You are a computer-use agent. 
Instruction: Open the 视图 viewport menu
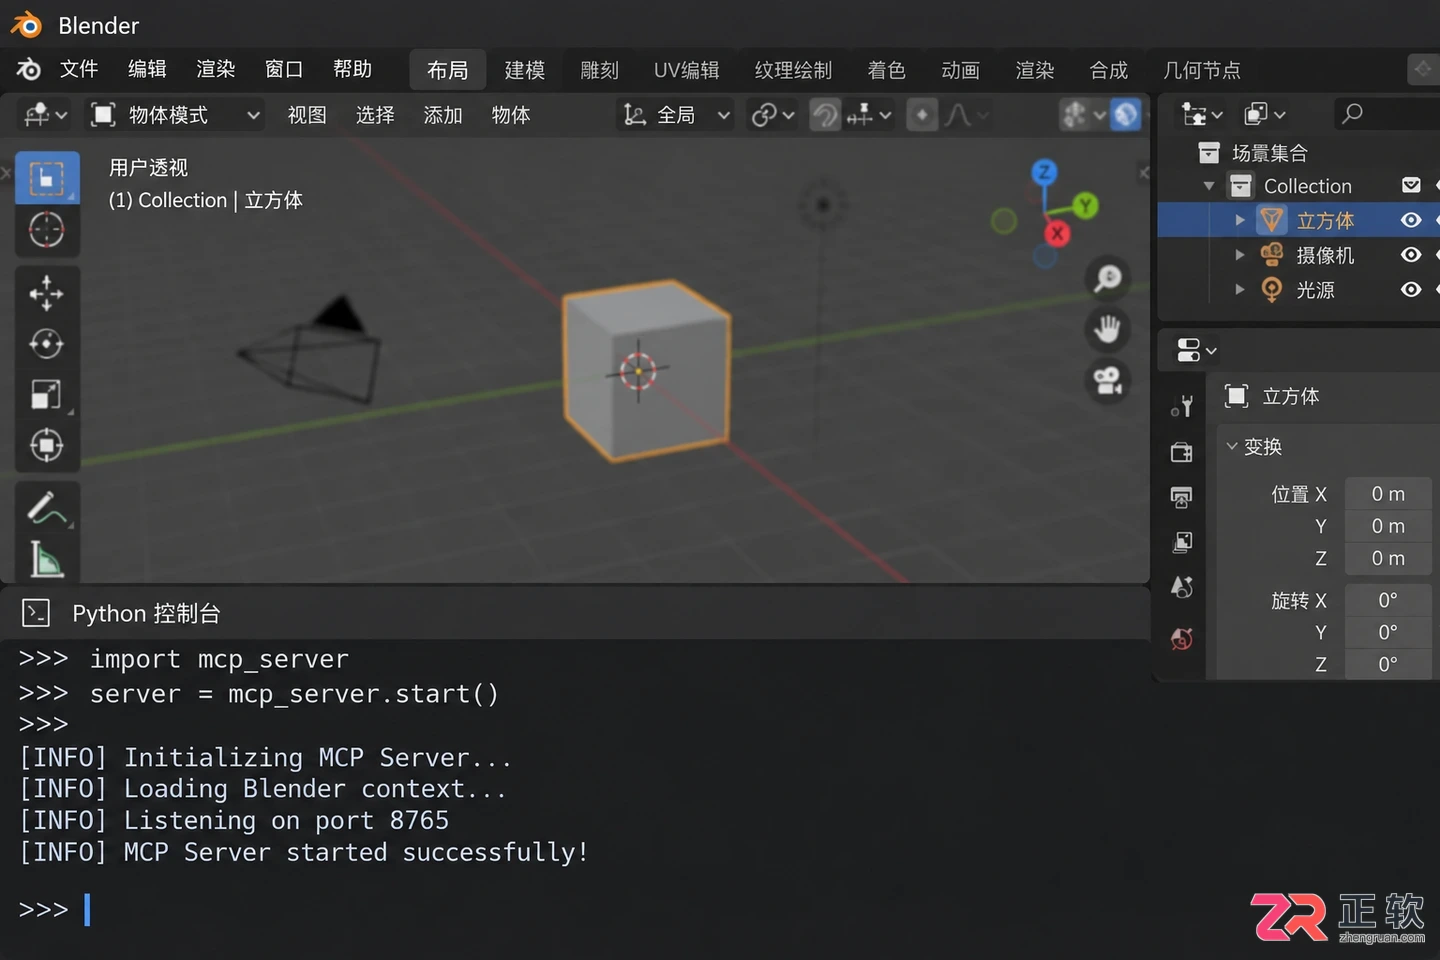(x=307, y=115)
